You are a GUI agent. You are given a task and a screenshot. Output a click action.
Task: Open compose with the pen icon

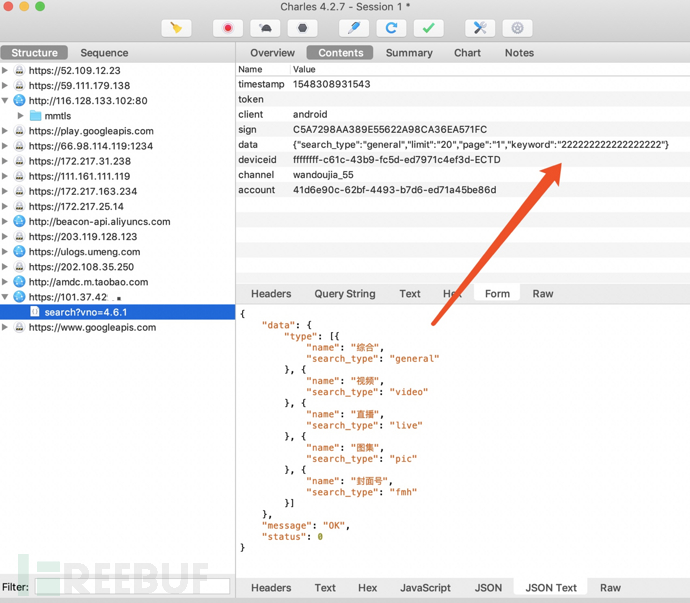[354, 29]
